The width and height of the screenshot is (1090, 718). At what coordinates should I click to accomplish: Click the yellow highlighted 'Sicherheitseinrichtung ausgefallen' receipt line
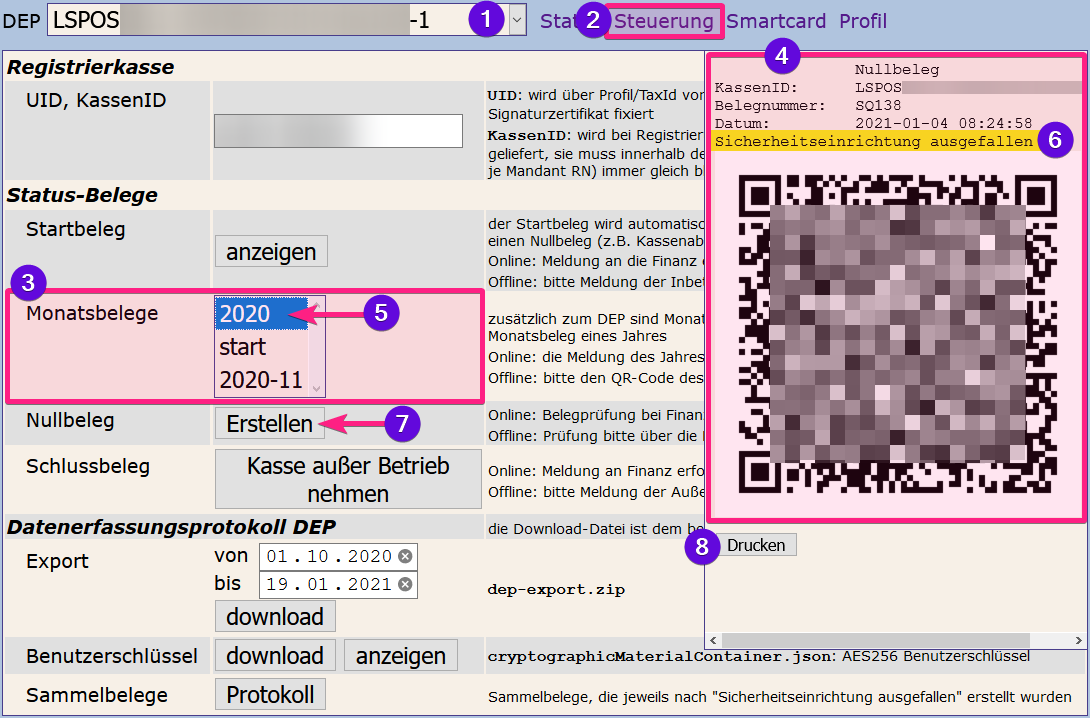pos(874,142)
